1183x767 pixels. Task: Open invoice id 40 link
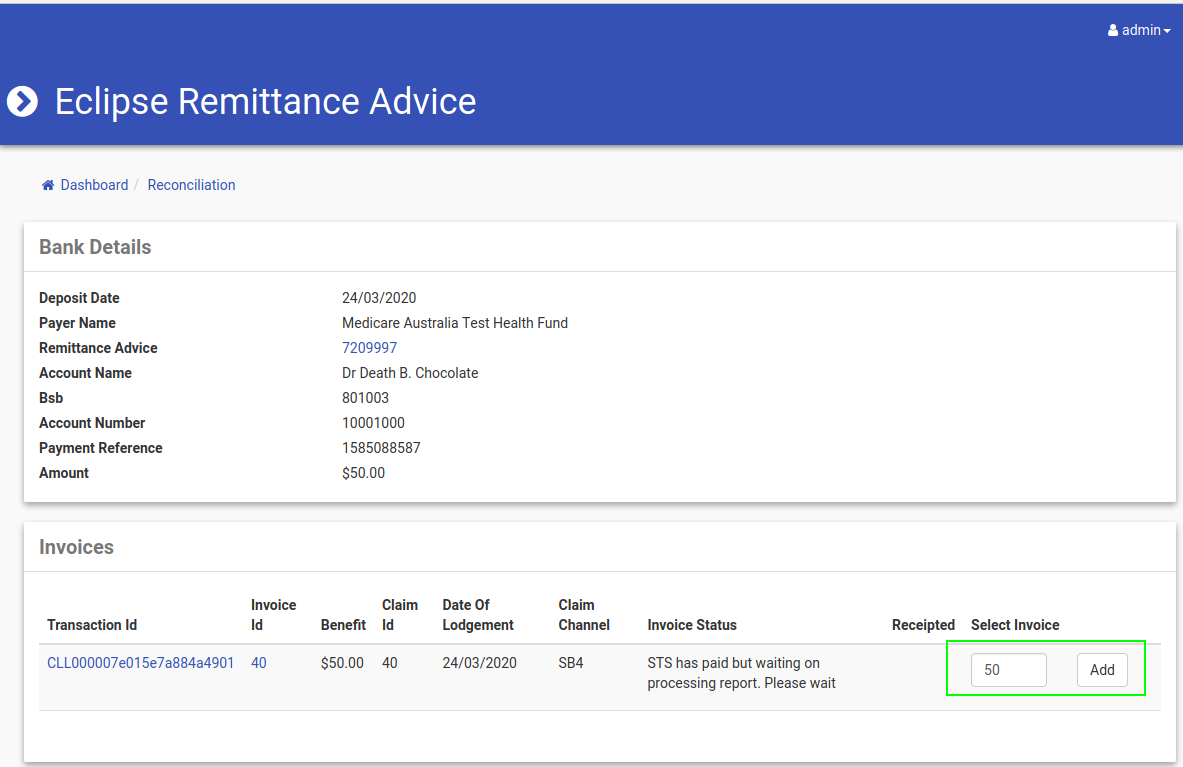[259, 663]
